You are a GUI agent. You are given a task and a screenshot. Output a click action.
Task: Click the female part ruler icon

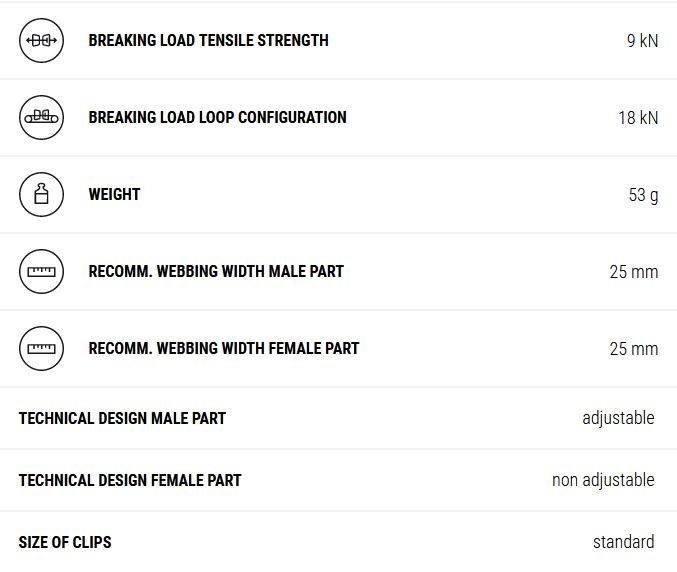click(x=41, y=349)
